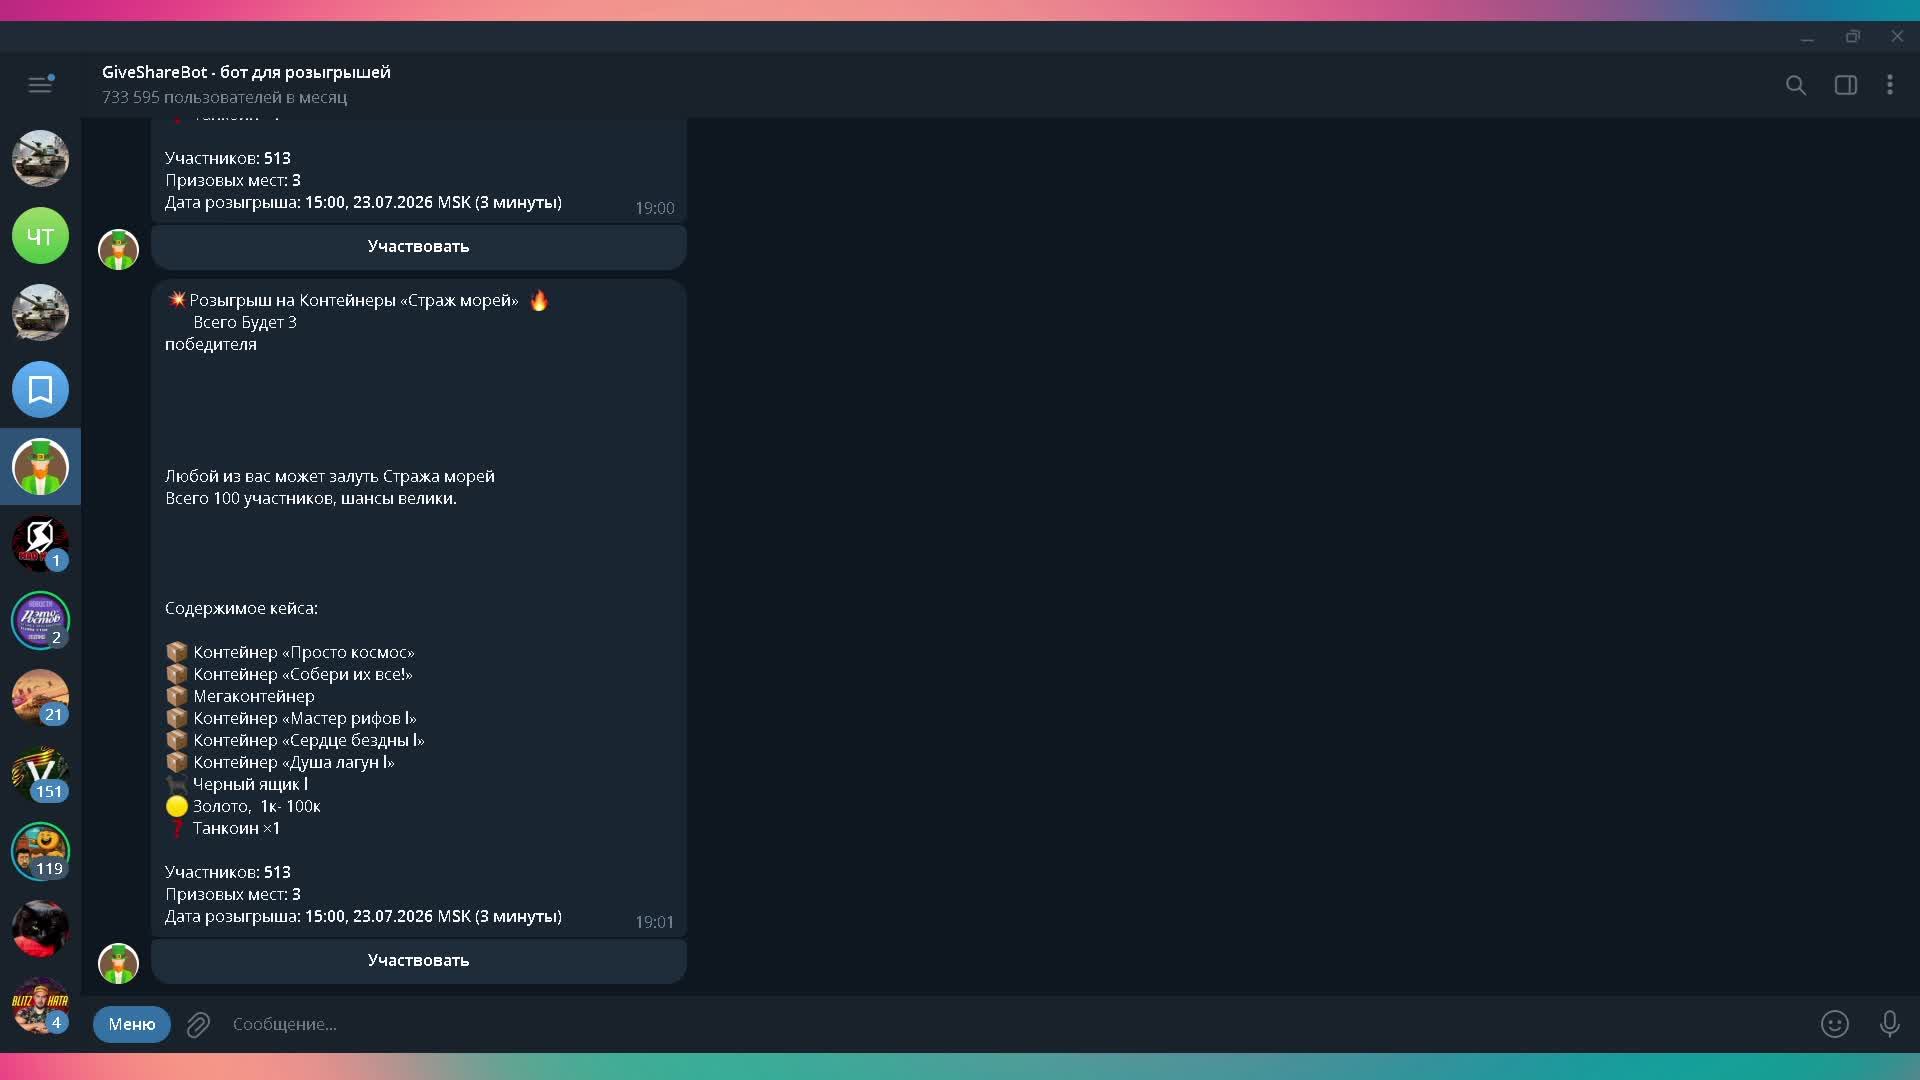Open the chat showing 21 unread
The height and width of the screenshot is (1080, 1920).
click(40, 698)
